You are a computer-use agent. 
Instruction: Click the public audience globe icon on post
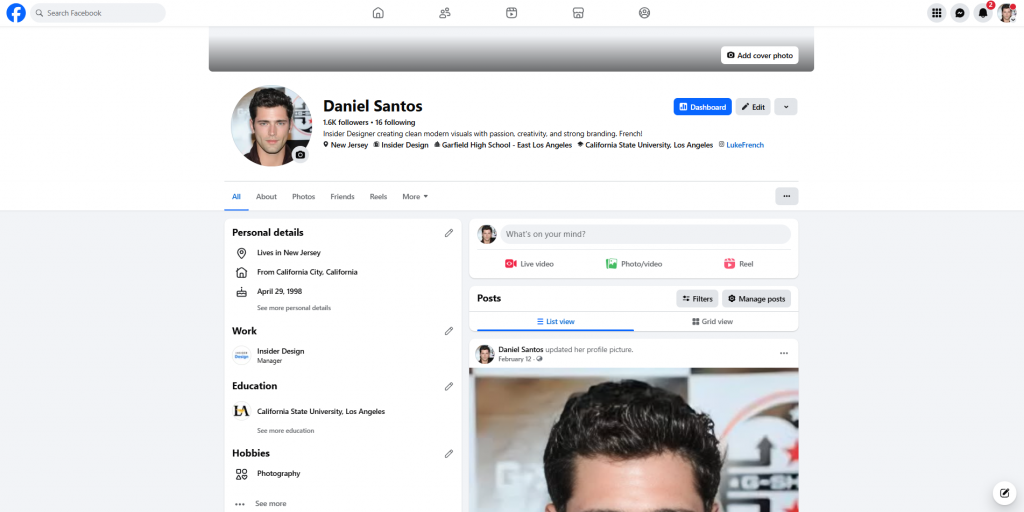click(x=539, y=359)
